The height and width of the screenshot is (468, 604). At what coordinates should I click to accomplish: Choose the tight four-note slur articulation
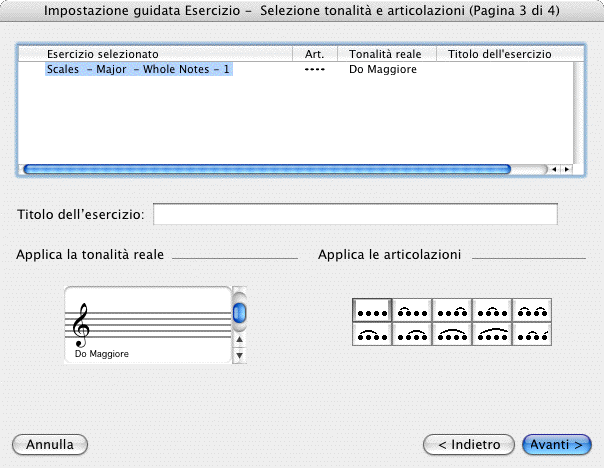(452, 335)
